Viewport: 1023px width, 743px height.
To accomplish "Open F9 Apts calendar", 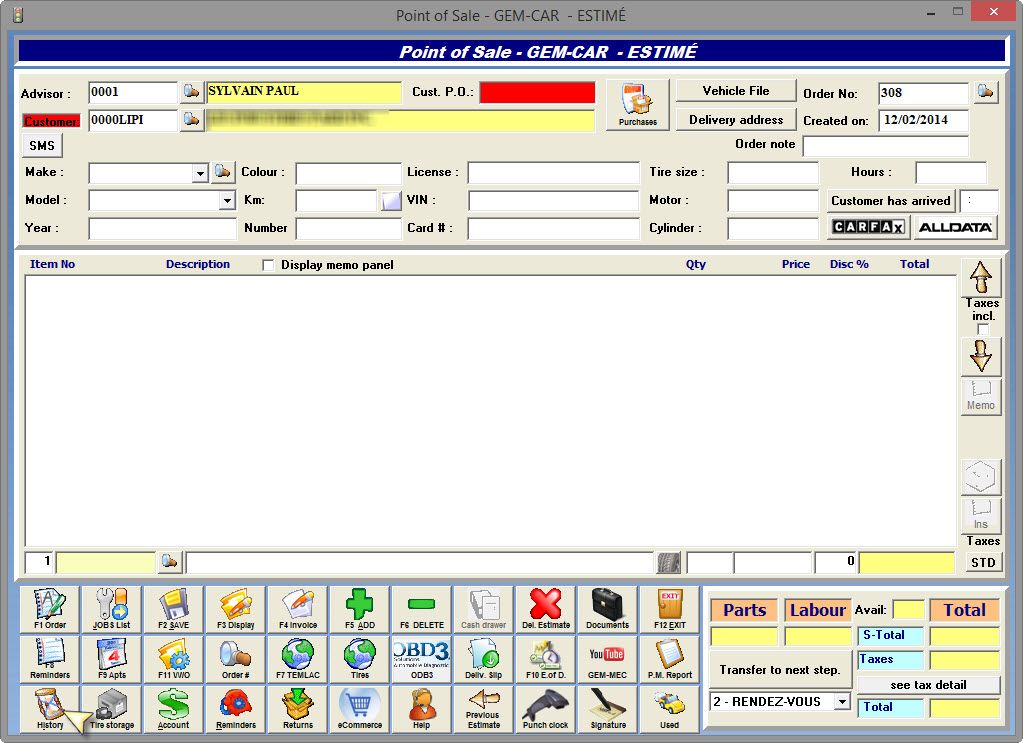I will [x=112, y=659].
